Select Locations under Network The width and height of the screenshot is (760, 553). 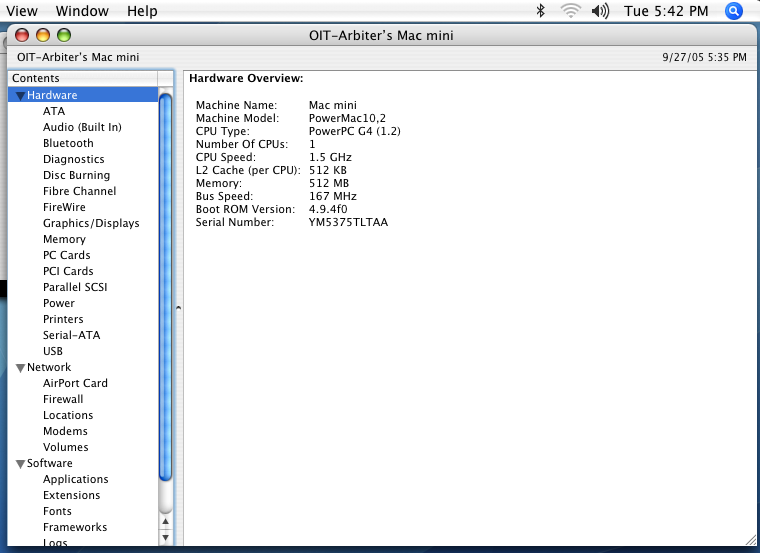(x=68, y=415)
